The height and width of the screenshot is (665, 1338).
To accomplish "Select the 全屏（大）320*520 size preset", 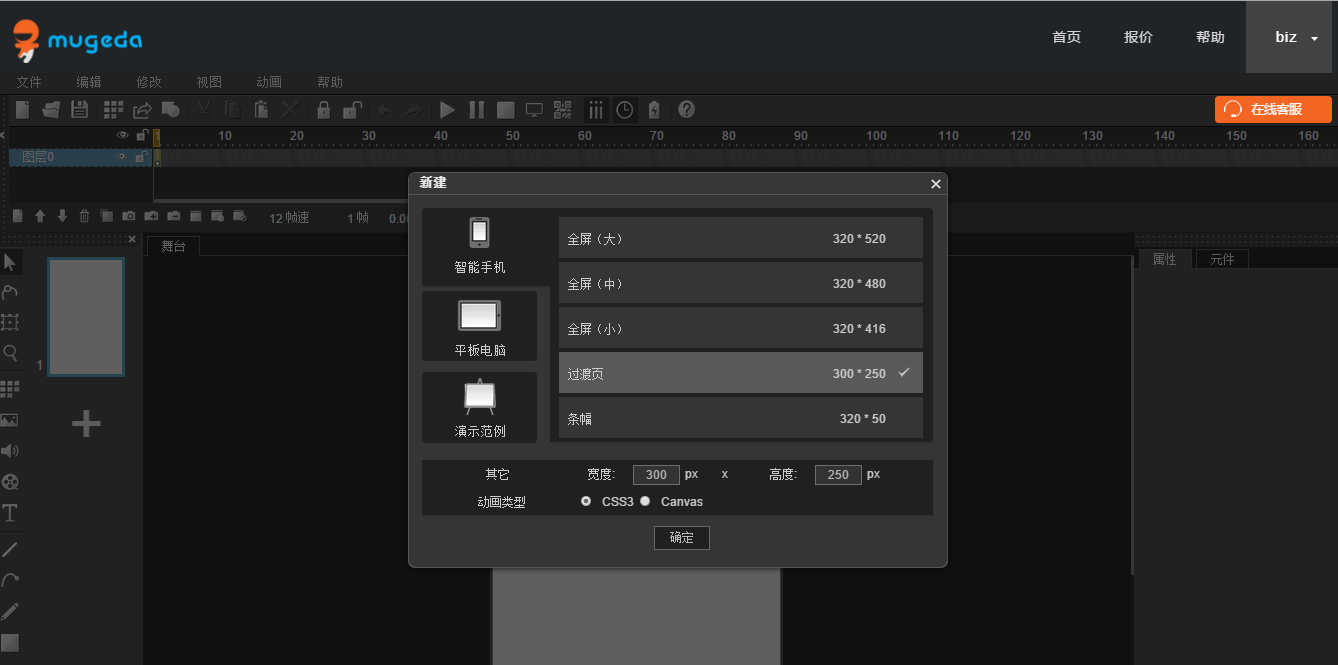I will [x=740, y=239].
